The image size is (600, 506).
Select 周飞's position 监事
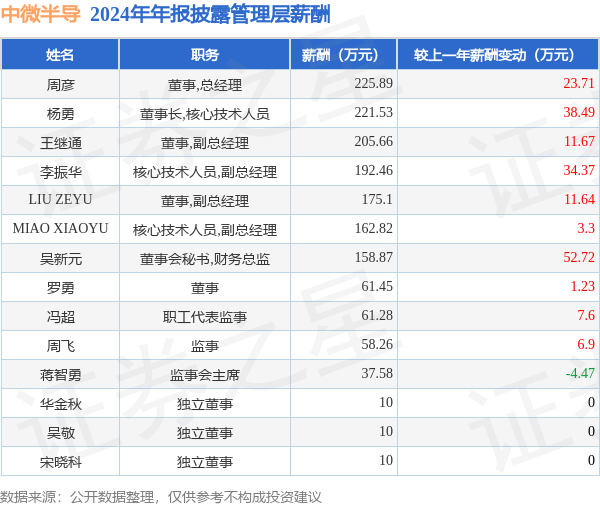[x=205, y=346]
